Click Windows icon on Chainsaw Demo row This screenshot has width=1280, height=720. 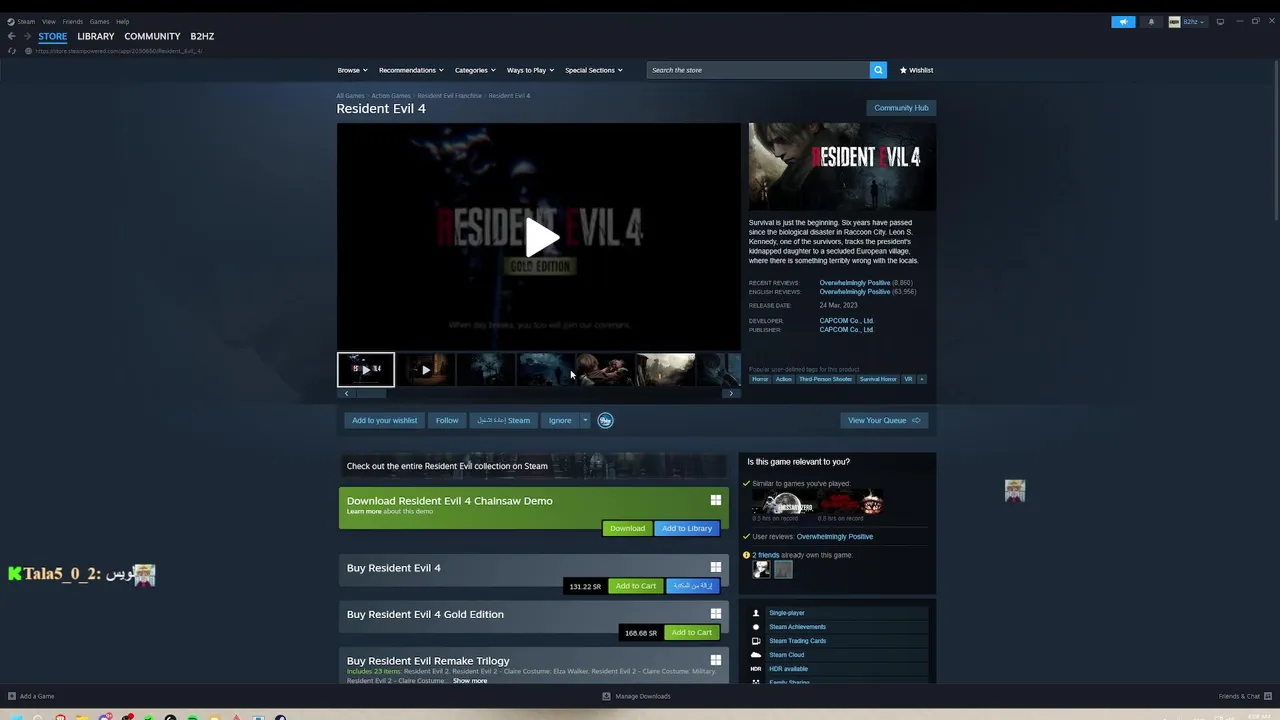coord(715,500)
